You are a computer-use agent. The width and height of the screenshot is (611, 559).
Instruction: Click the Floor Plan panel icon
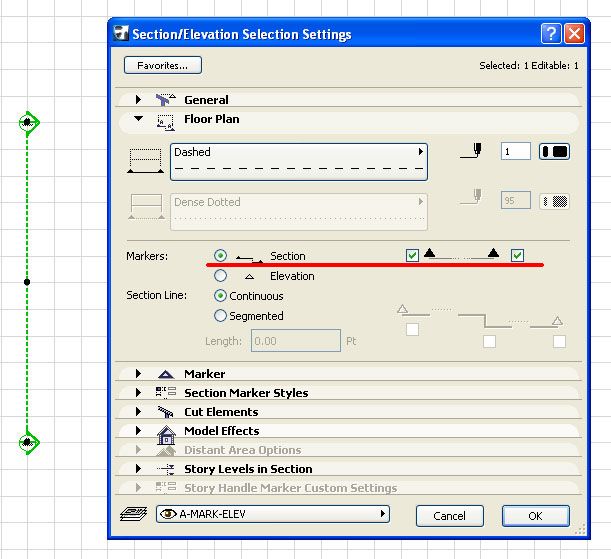pos(166,122)
